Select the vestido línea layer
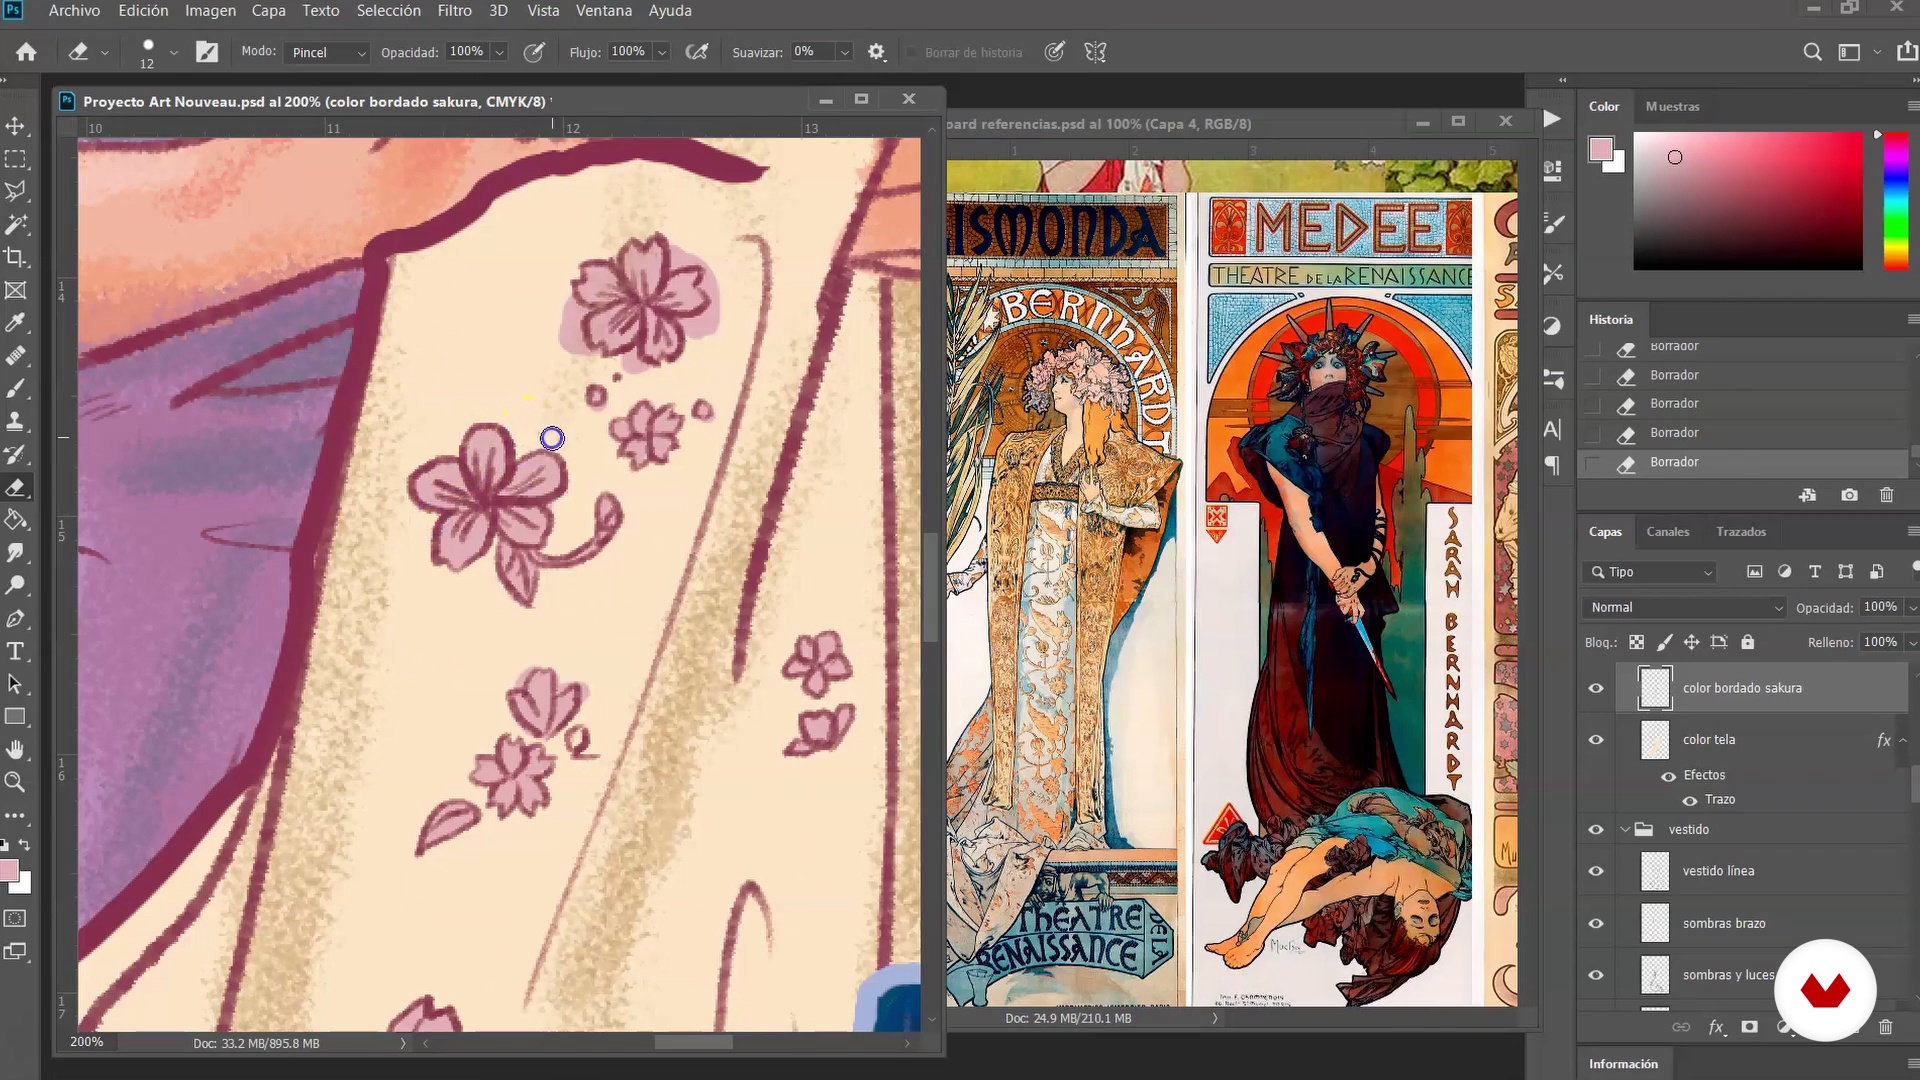The height and width of the screenshot is (1080, 1920). pos(1762,871)
